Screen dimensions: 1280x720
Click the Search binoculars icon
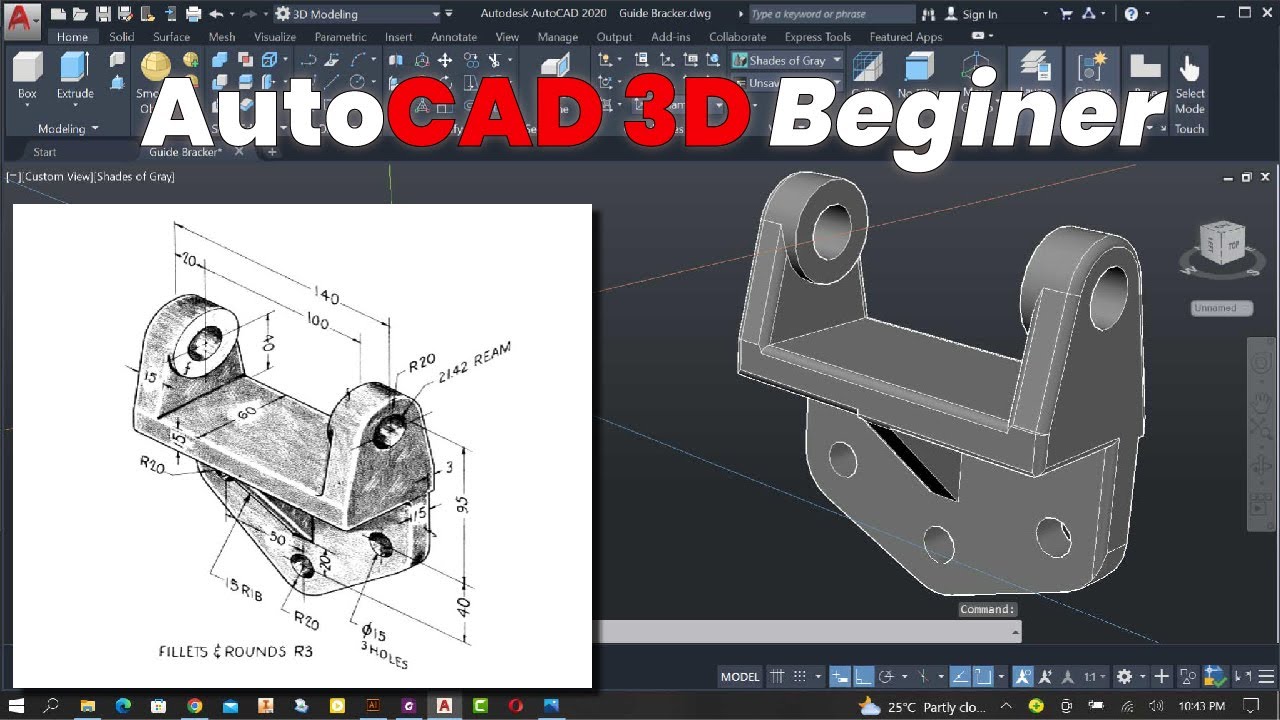tap(929, 14)
